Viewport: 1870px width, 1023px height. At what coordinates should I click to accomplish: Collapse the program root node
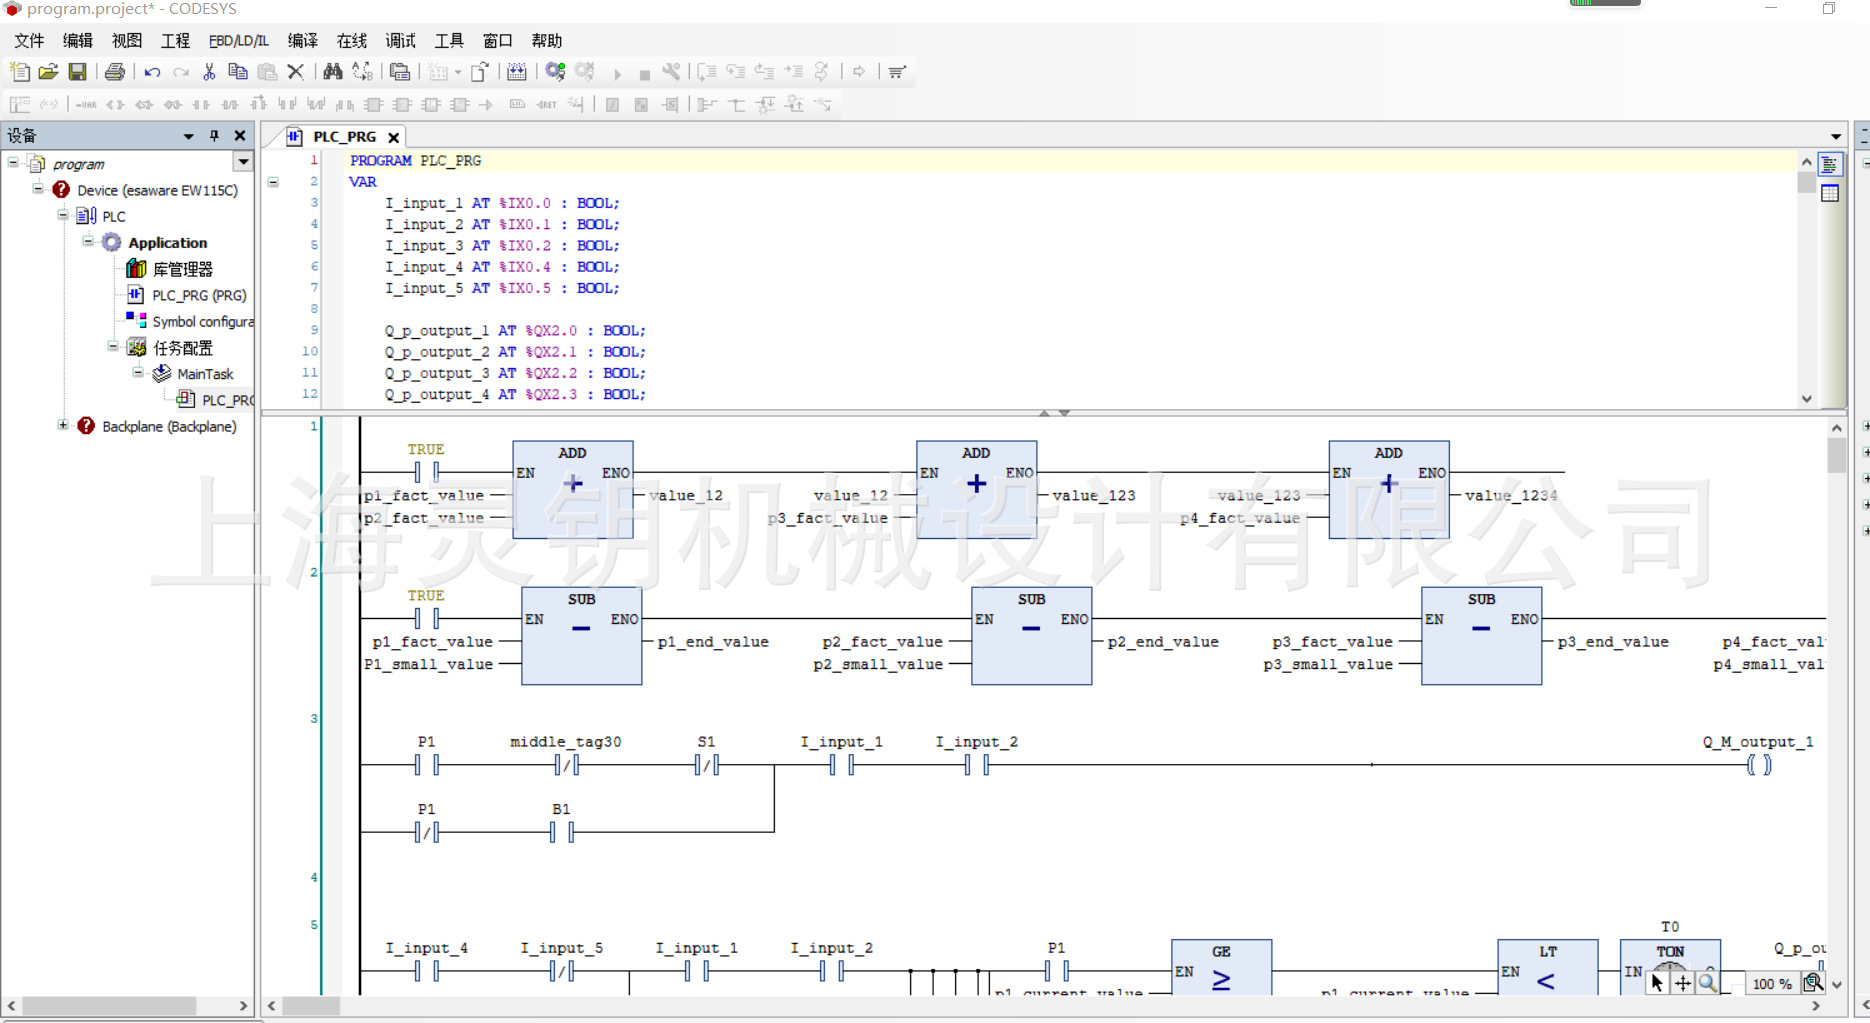[x=13, y=162]
